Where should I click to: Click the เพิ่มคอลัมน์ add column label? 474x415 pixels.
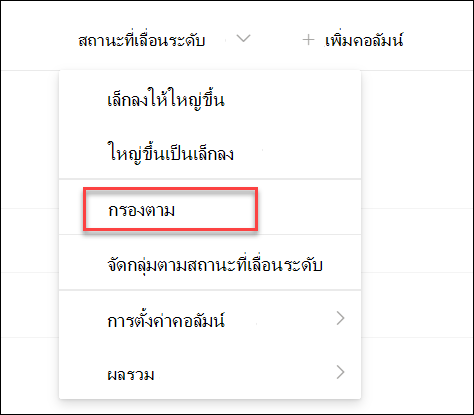(x=364, y=40)
